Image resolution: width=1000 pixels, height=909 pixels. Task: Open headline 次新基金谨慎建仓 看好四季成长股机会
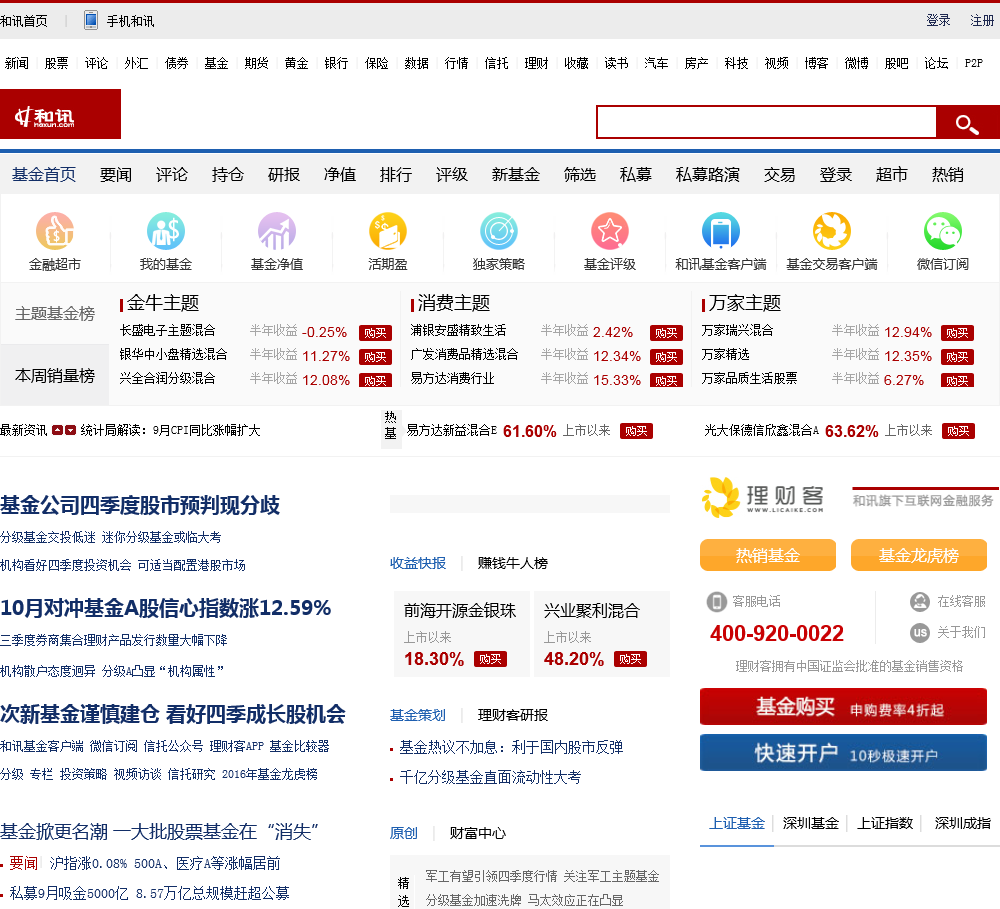click(173, 714)
